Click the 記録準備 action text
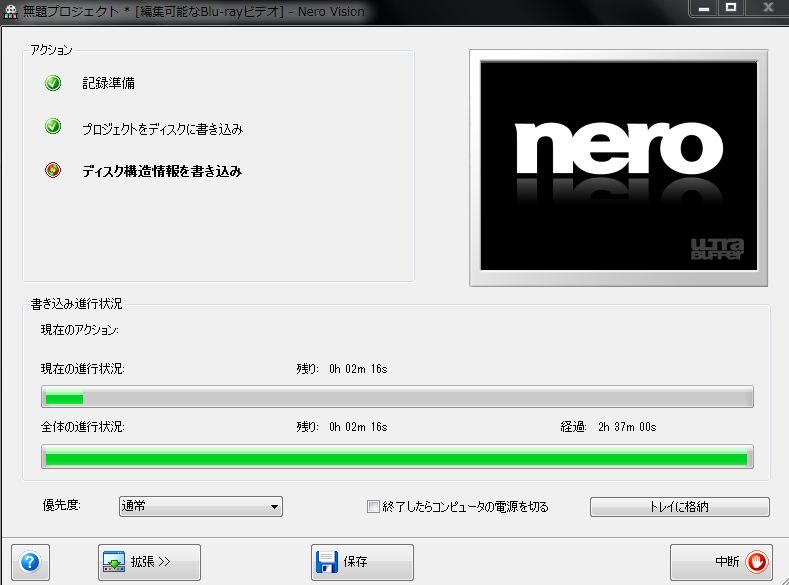The height and width of the screenshot is (585, 789). (x=108, y=83)
